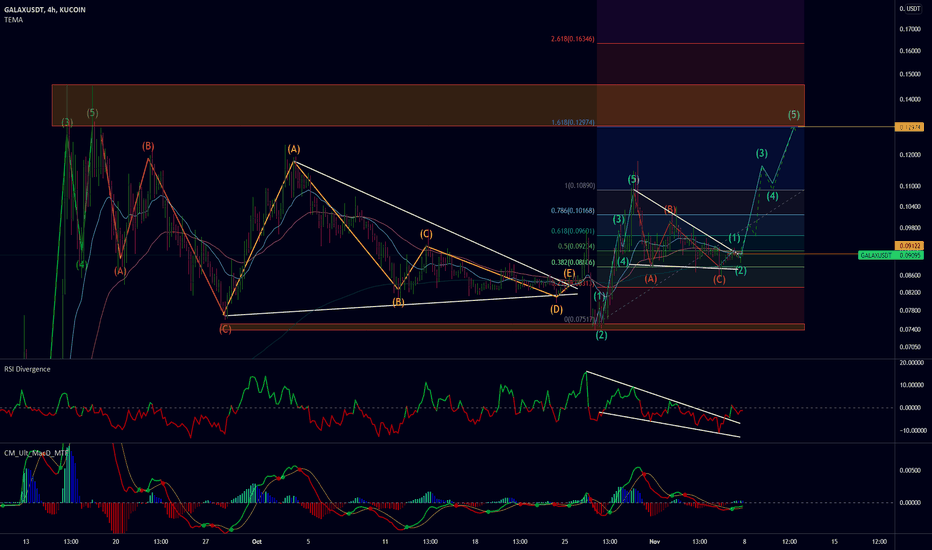
Task: Click the orange 0.12974 price tag on the axis
Action: click(x=909, y=127)
